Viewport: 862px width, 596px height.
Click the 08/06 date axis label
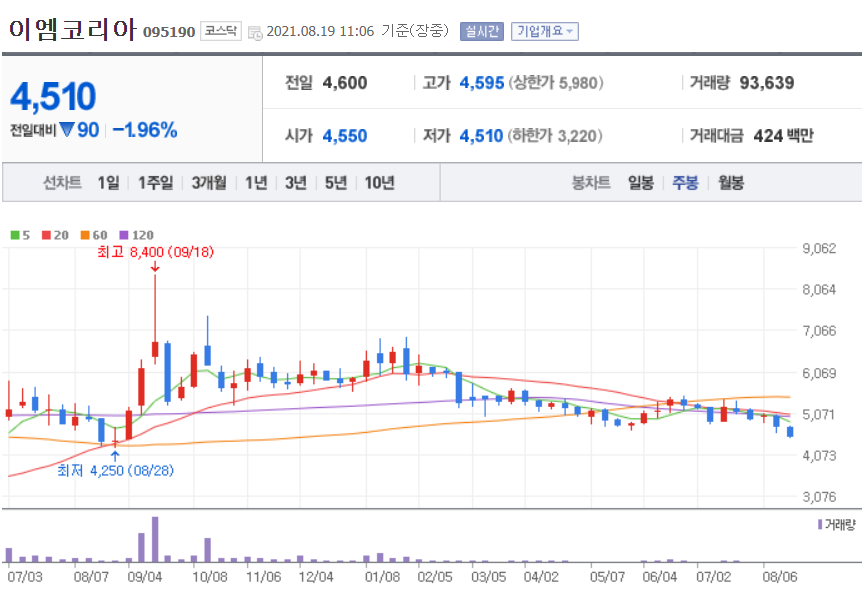[x=780, y=577]
